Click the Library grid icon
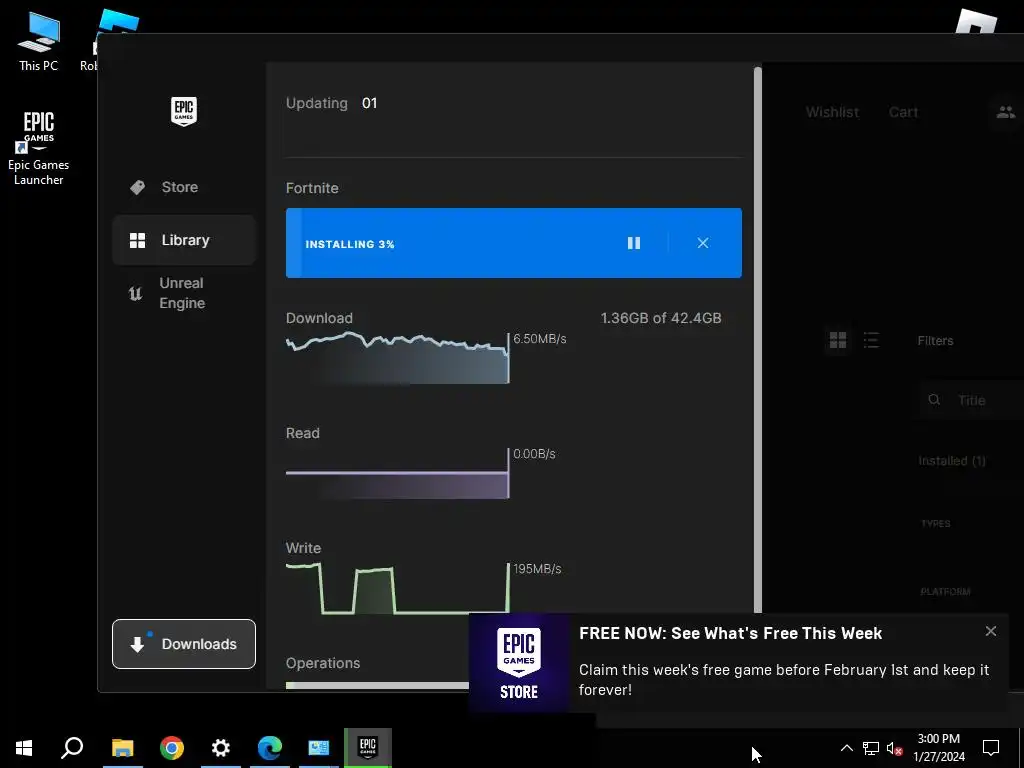This screenshot has height=768, width=1024. click(x=137, y=240)
